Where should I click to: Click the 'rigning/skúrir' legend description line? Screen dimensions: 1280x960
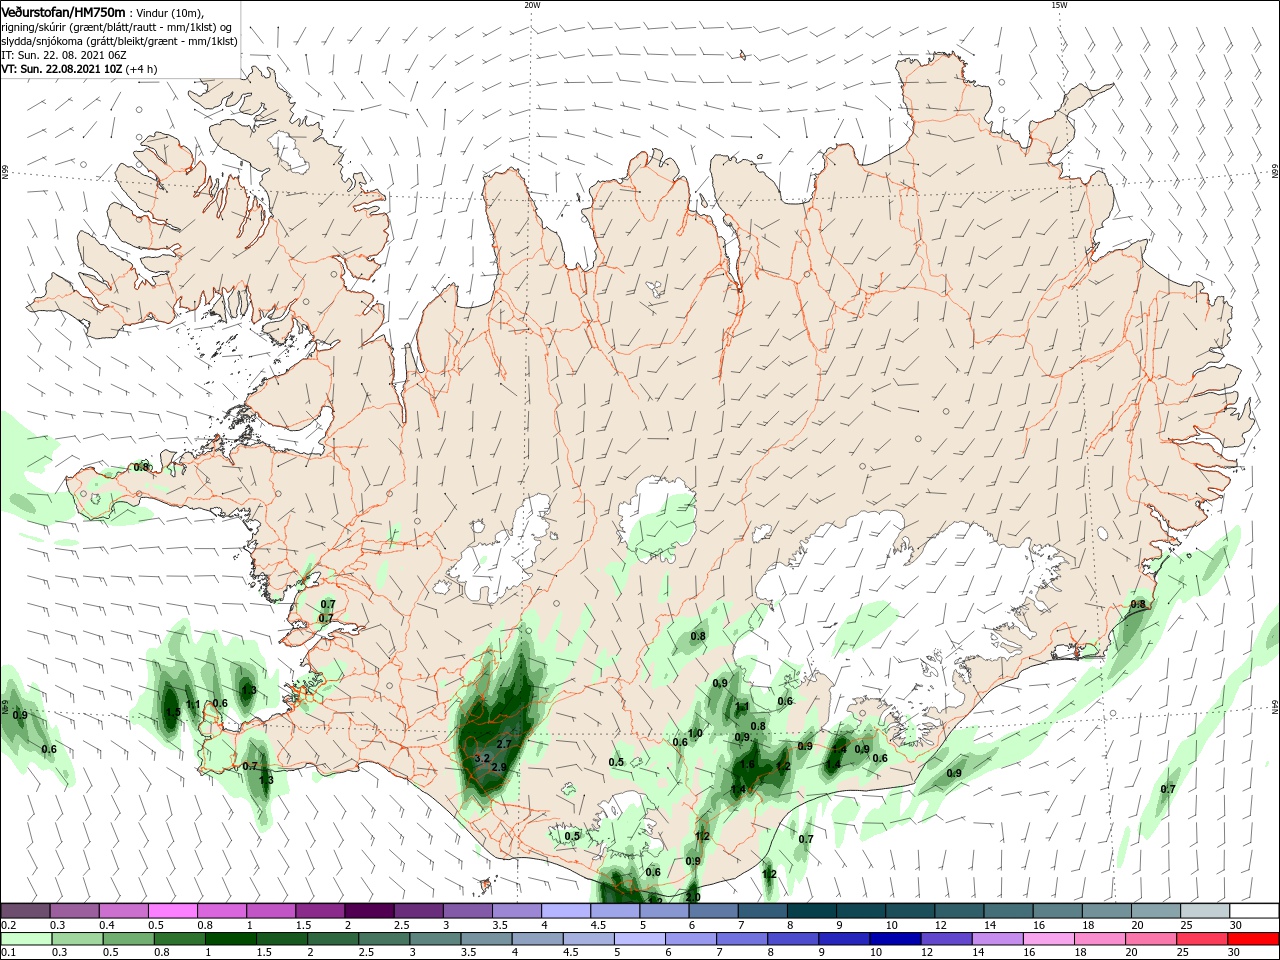[x=116, y=26]
